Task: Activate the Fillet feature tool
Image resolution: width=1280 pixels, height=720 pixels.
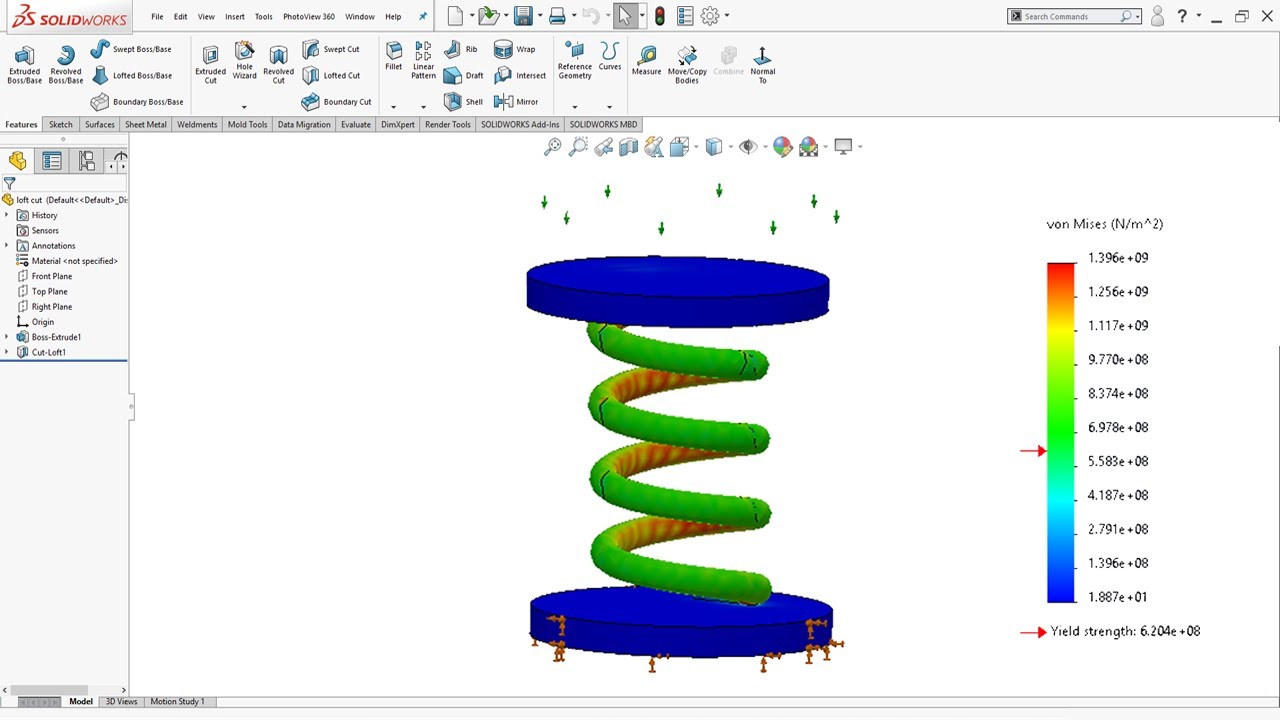Action: tap(394, 56)
